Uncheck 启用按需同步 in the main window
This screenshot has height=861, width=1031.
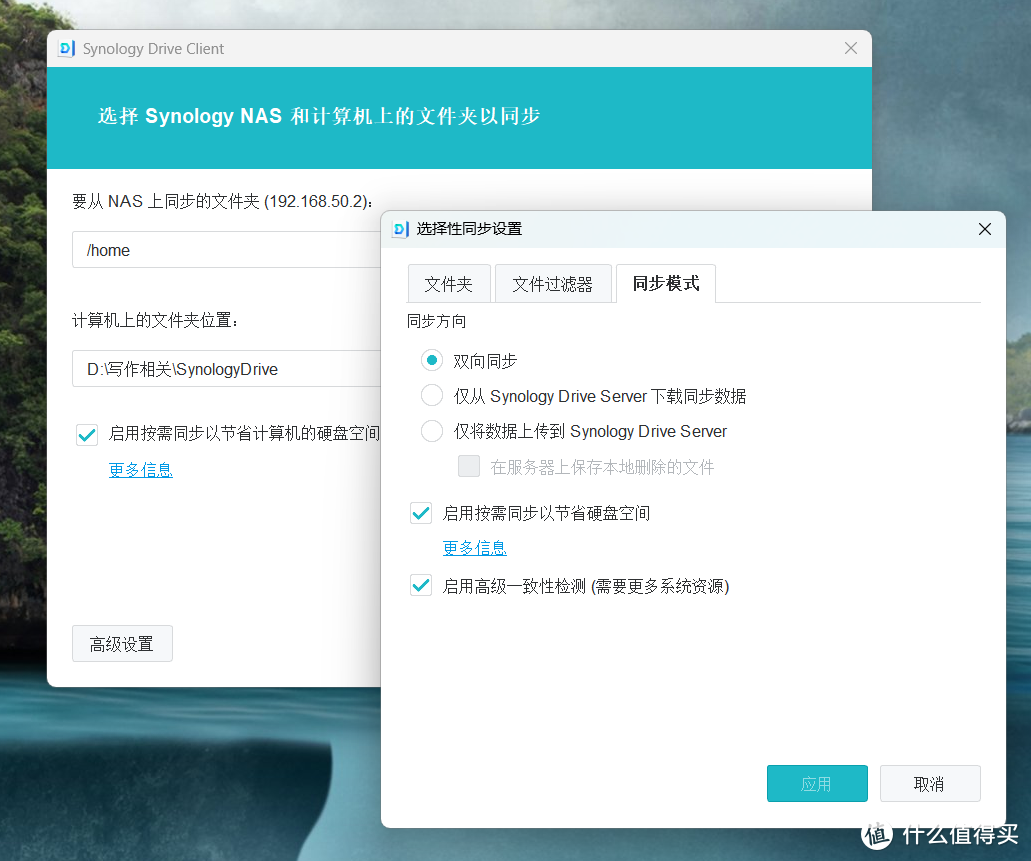point(86,434)
